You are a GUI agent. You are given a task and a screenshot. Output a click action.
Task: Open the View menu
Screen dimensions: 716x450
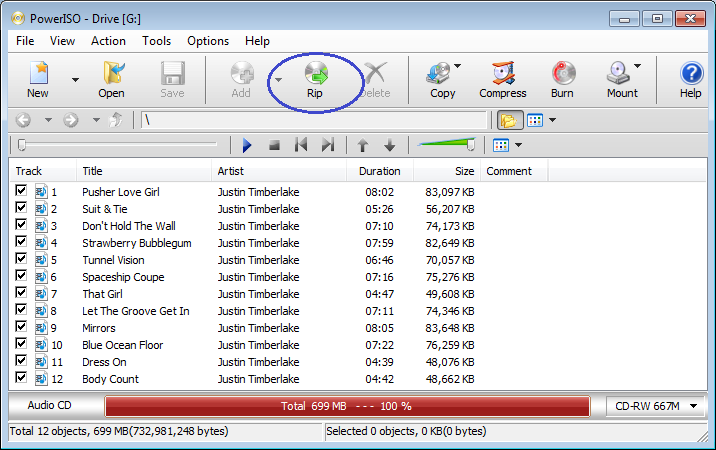(x=62, y=41)
